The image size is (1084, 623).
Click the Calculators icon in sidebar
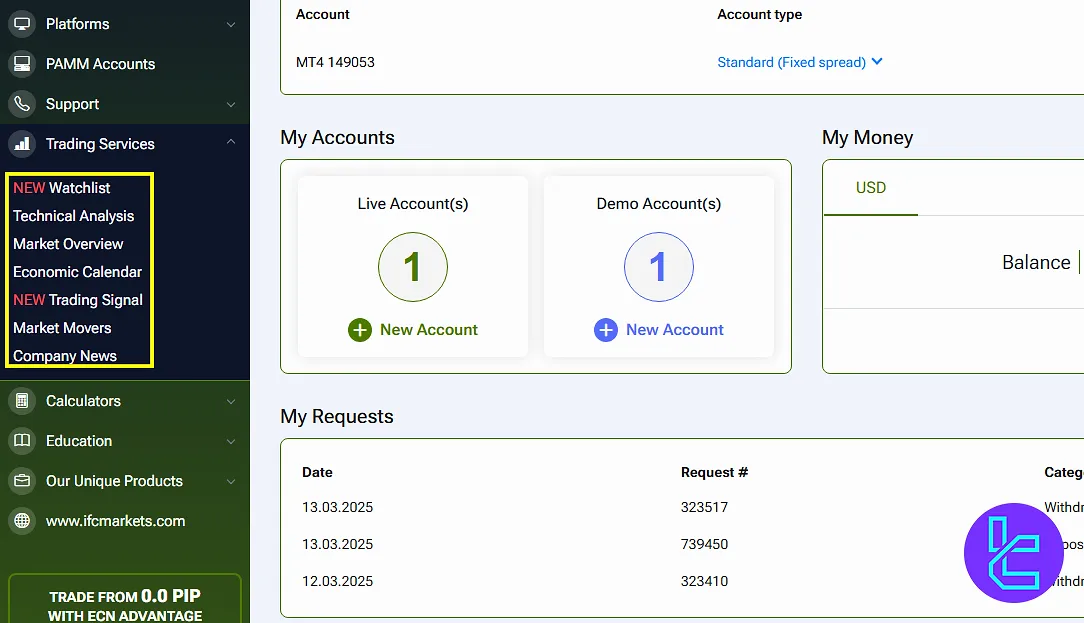click(21, 401)
